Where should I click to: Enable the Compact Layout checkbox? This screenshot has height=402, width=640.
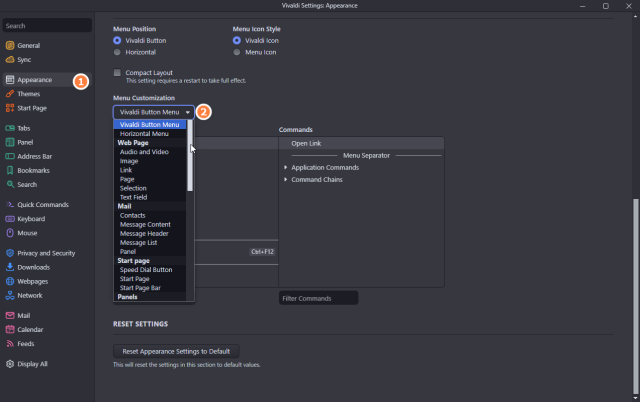[118, 73]
